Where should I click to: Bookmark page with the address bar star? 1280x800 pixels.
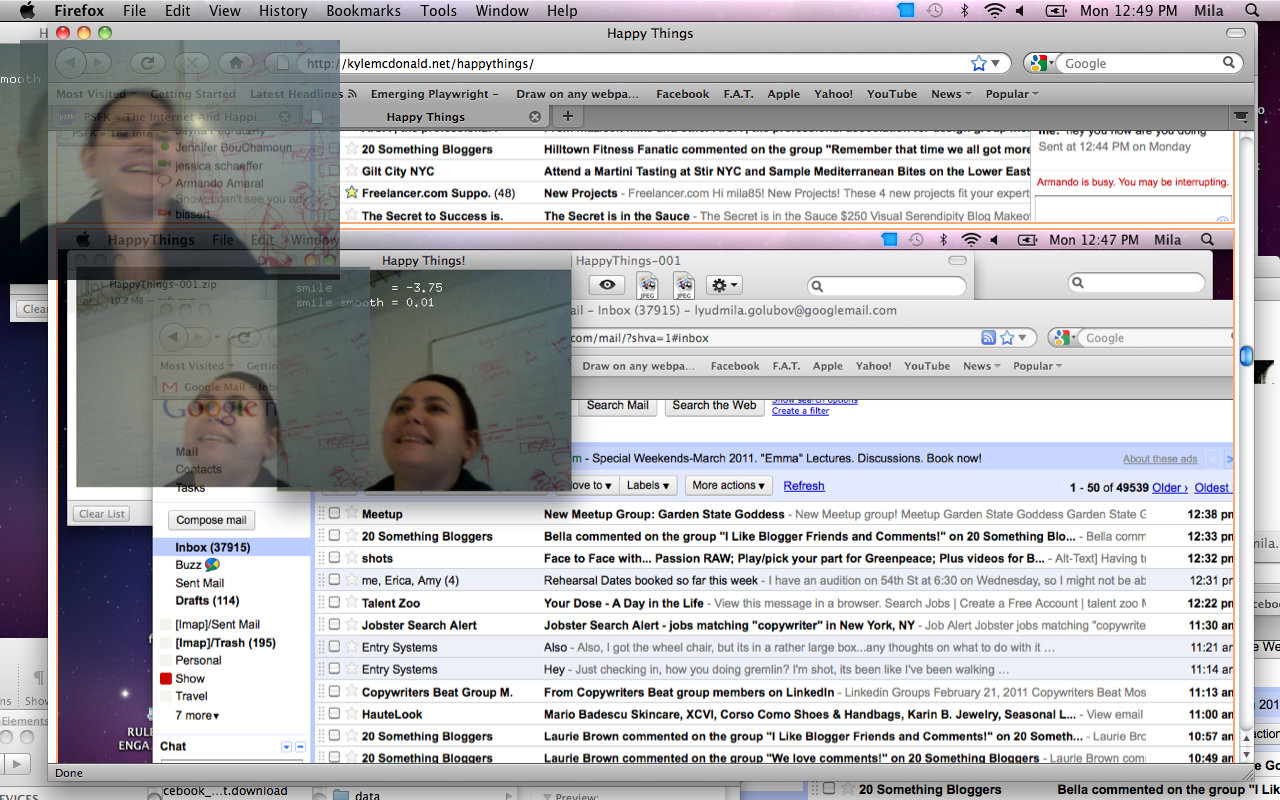click(x=979, y=63)
